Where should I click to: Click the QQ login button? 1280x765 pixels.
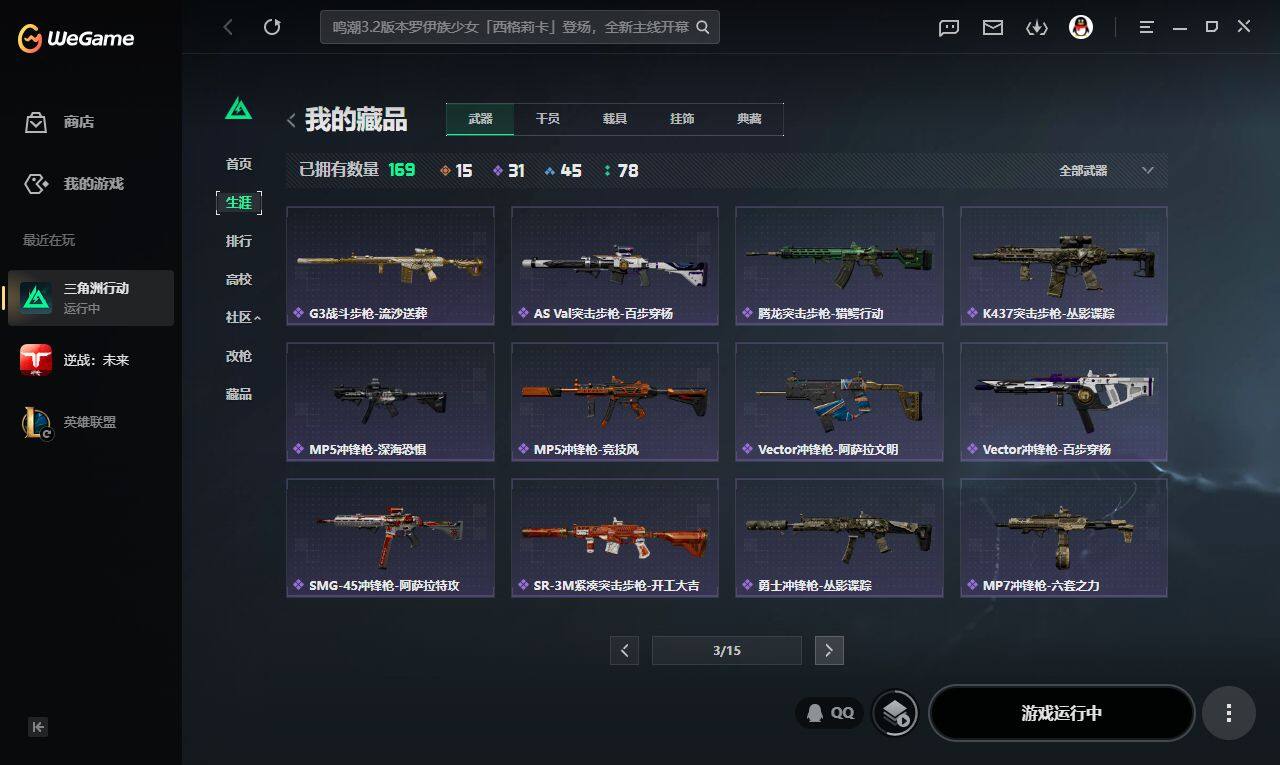(830, 713)
